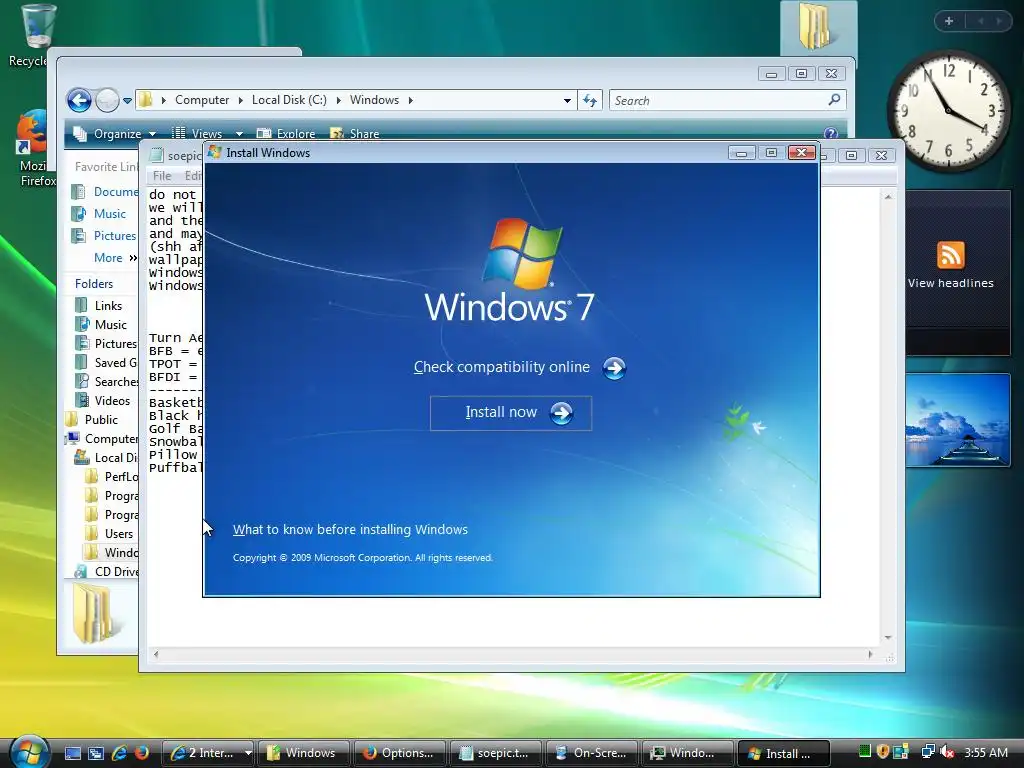The image size is (1024, 768).
Task: Expand More in Favorite Links
Action: pos(115,258)
